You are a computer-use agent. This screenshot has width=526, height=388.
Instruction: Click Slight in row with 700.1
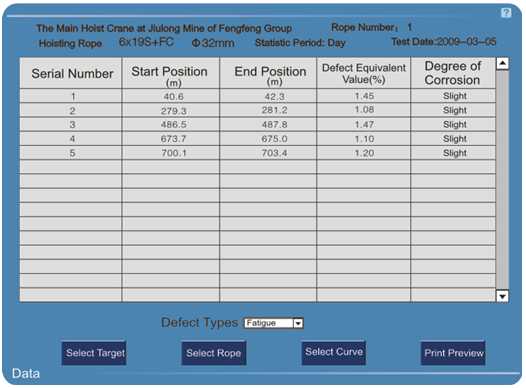(x=455, y=153)
